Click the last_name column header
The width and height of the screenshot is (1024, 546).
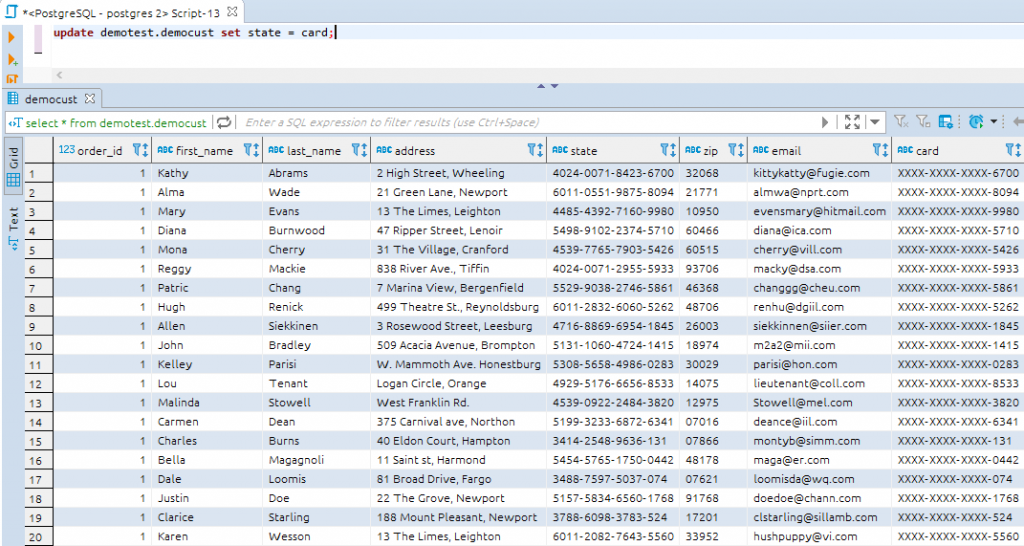pyautogui.click(x=314, y=151)
